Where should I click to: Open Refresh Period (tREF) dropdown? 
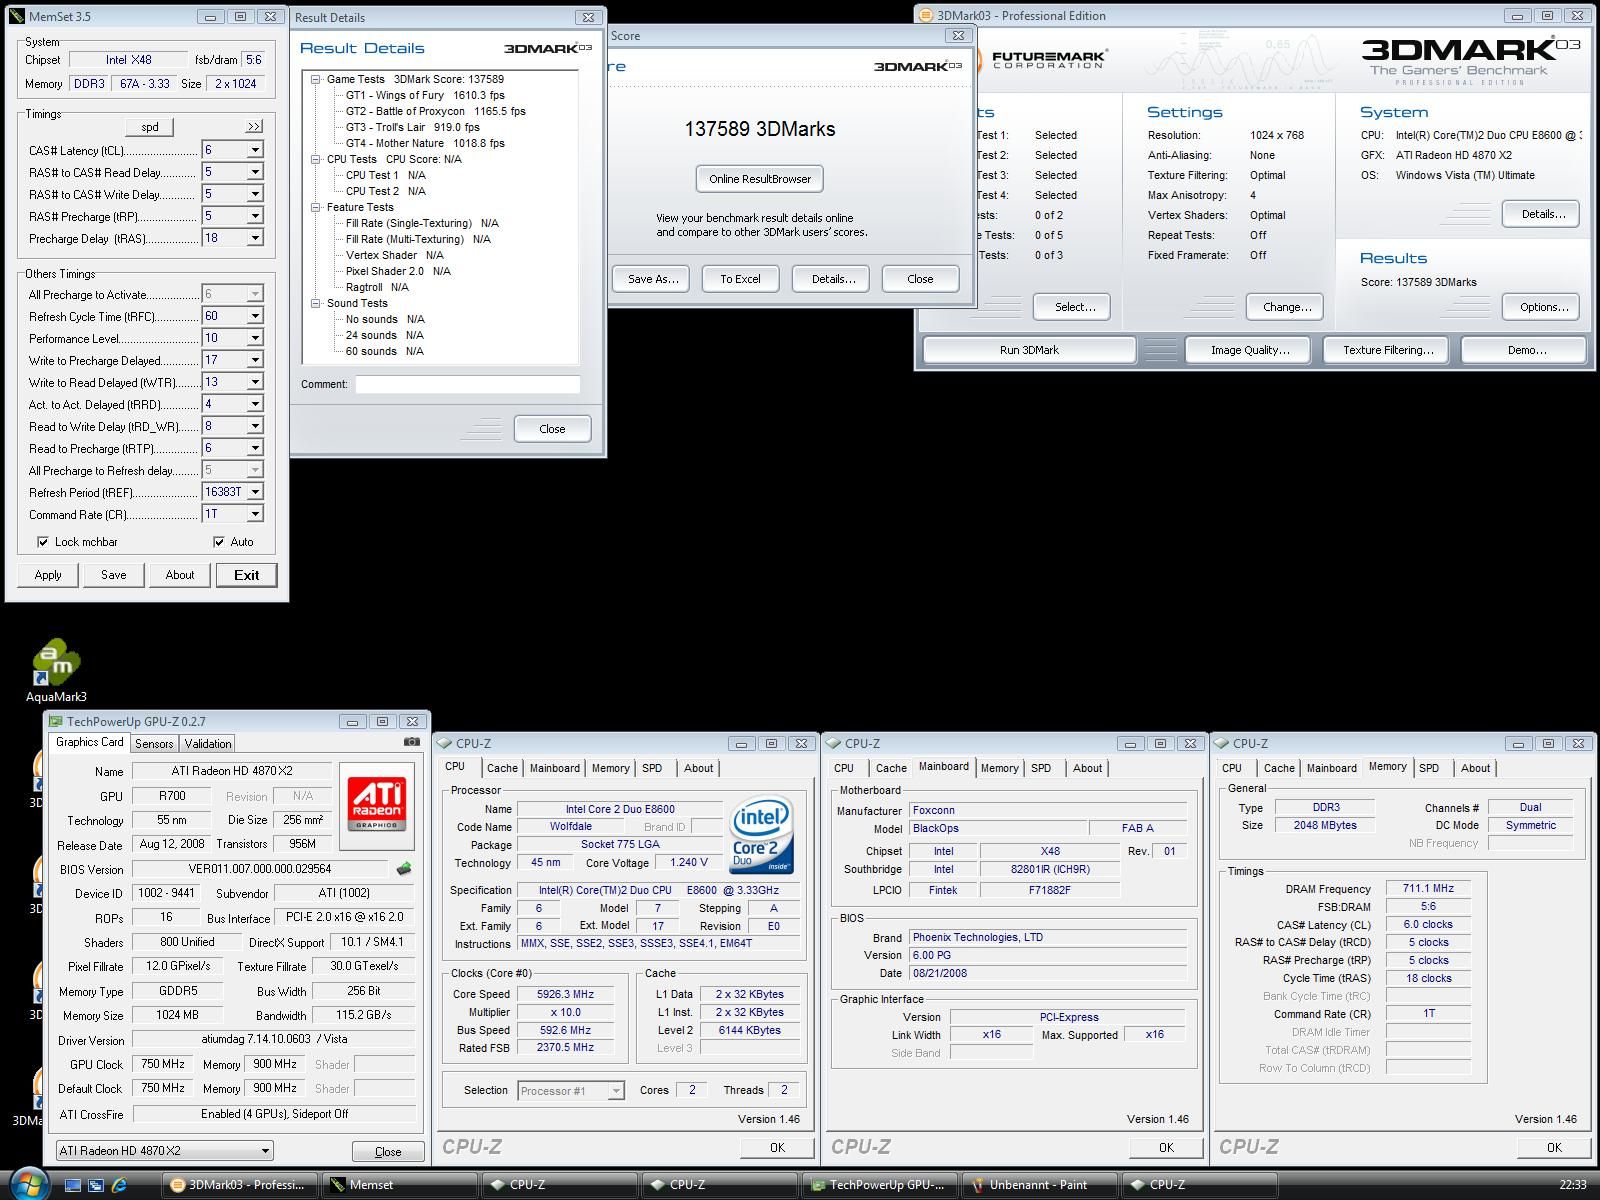[254, 492]
